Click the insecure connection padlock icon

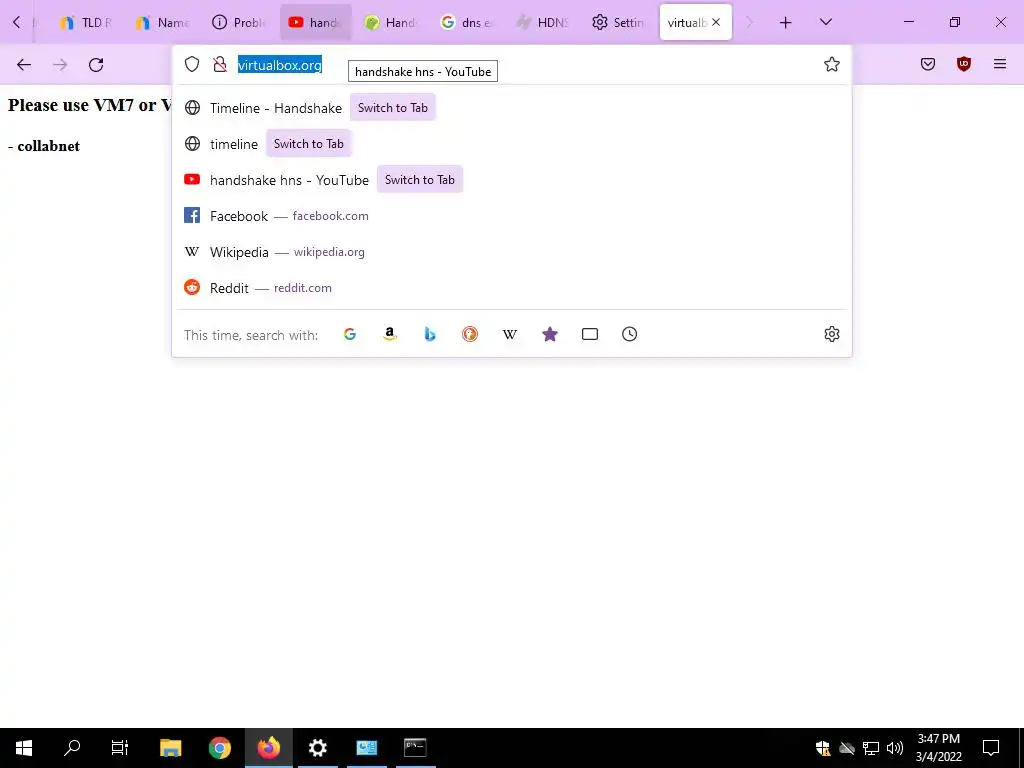point(220,64)
